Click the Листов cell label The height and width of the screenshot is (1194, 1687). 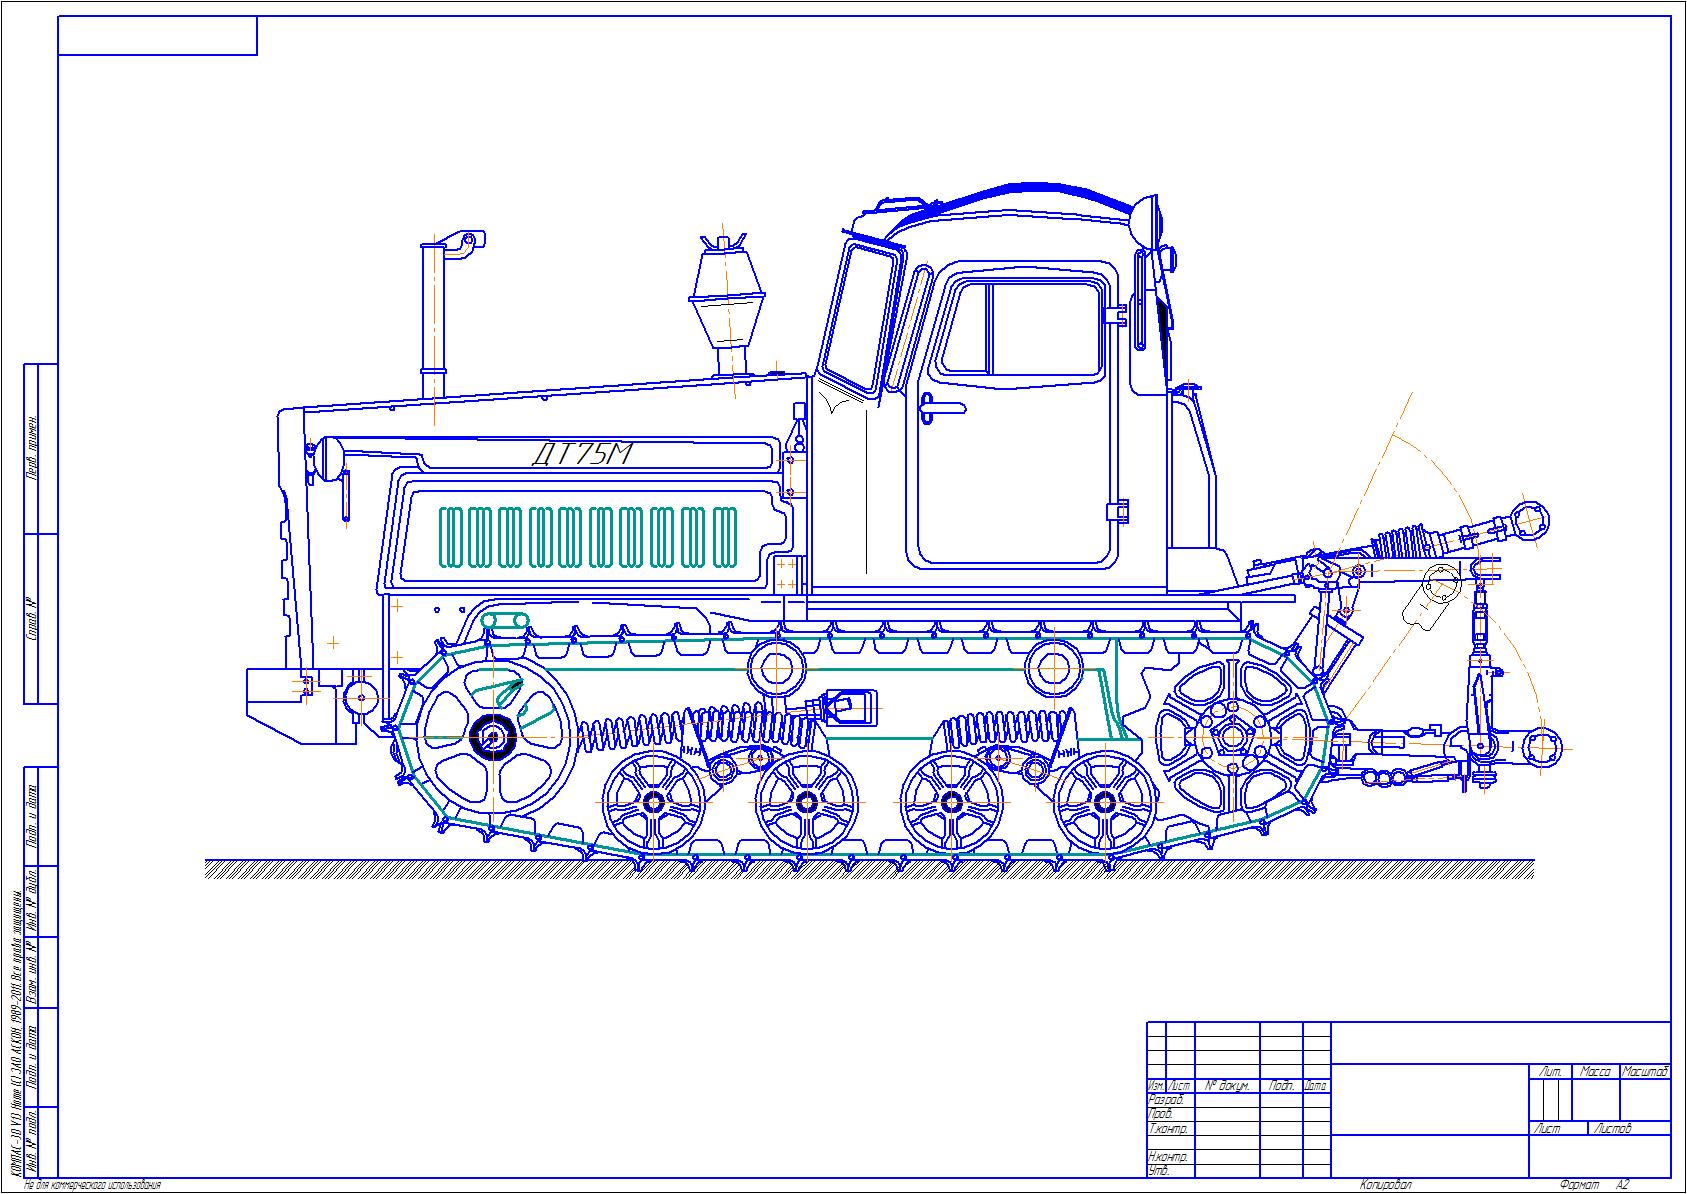click(x=1612, y=1128)
